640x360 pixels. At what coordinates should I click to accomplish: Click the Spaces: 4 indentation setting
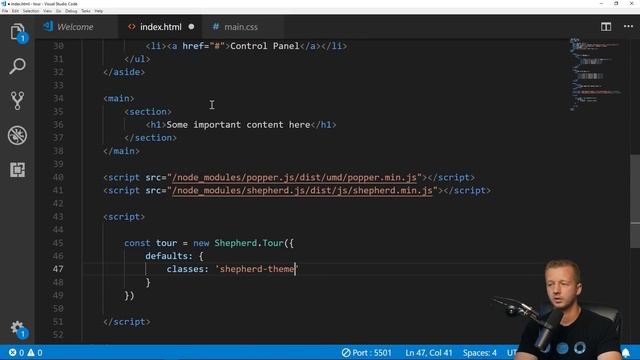(x=480, y=353)
